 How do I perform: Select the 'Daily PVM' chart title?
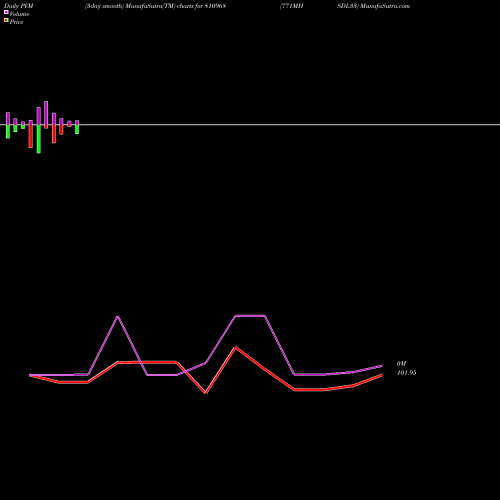[x=19, y=6]
